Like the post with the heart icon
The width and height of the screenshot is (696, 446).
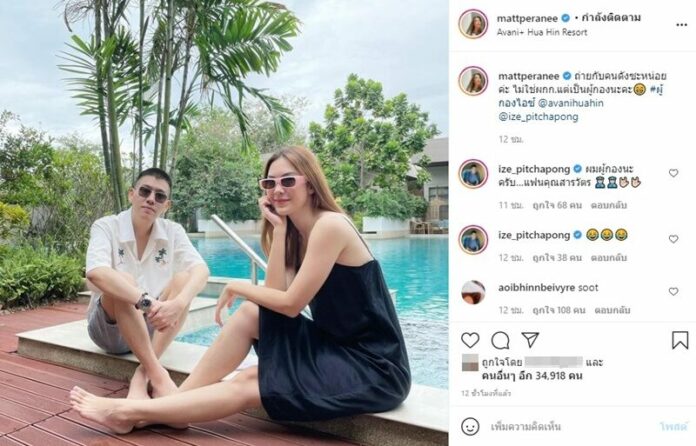[x=470, y=340]
